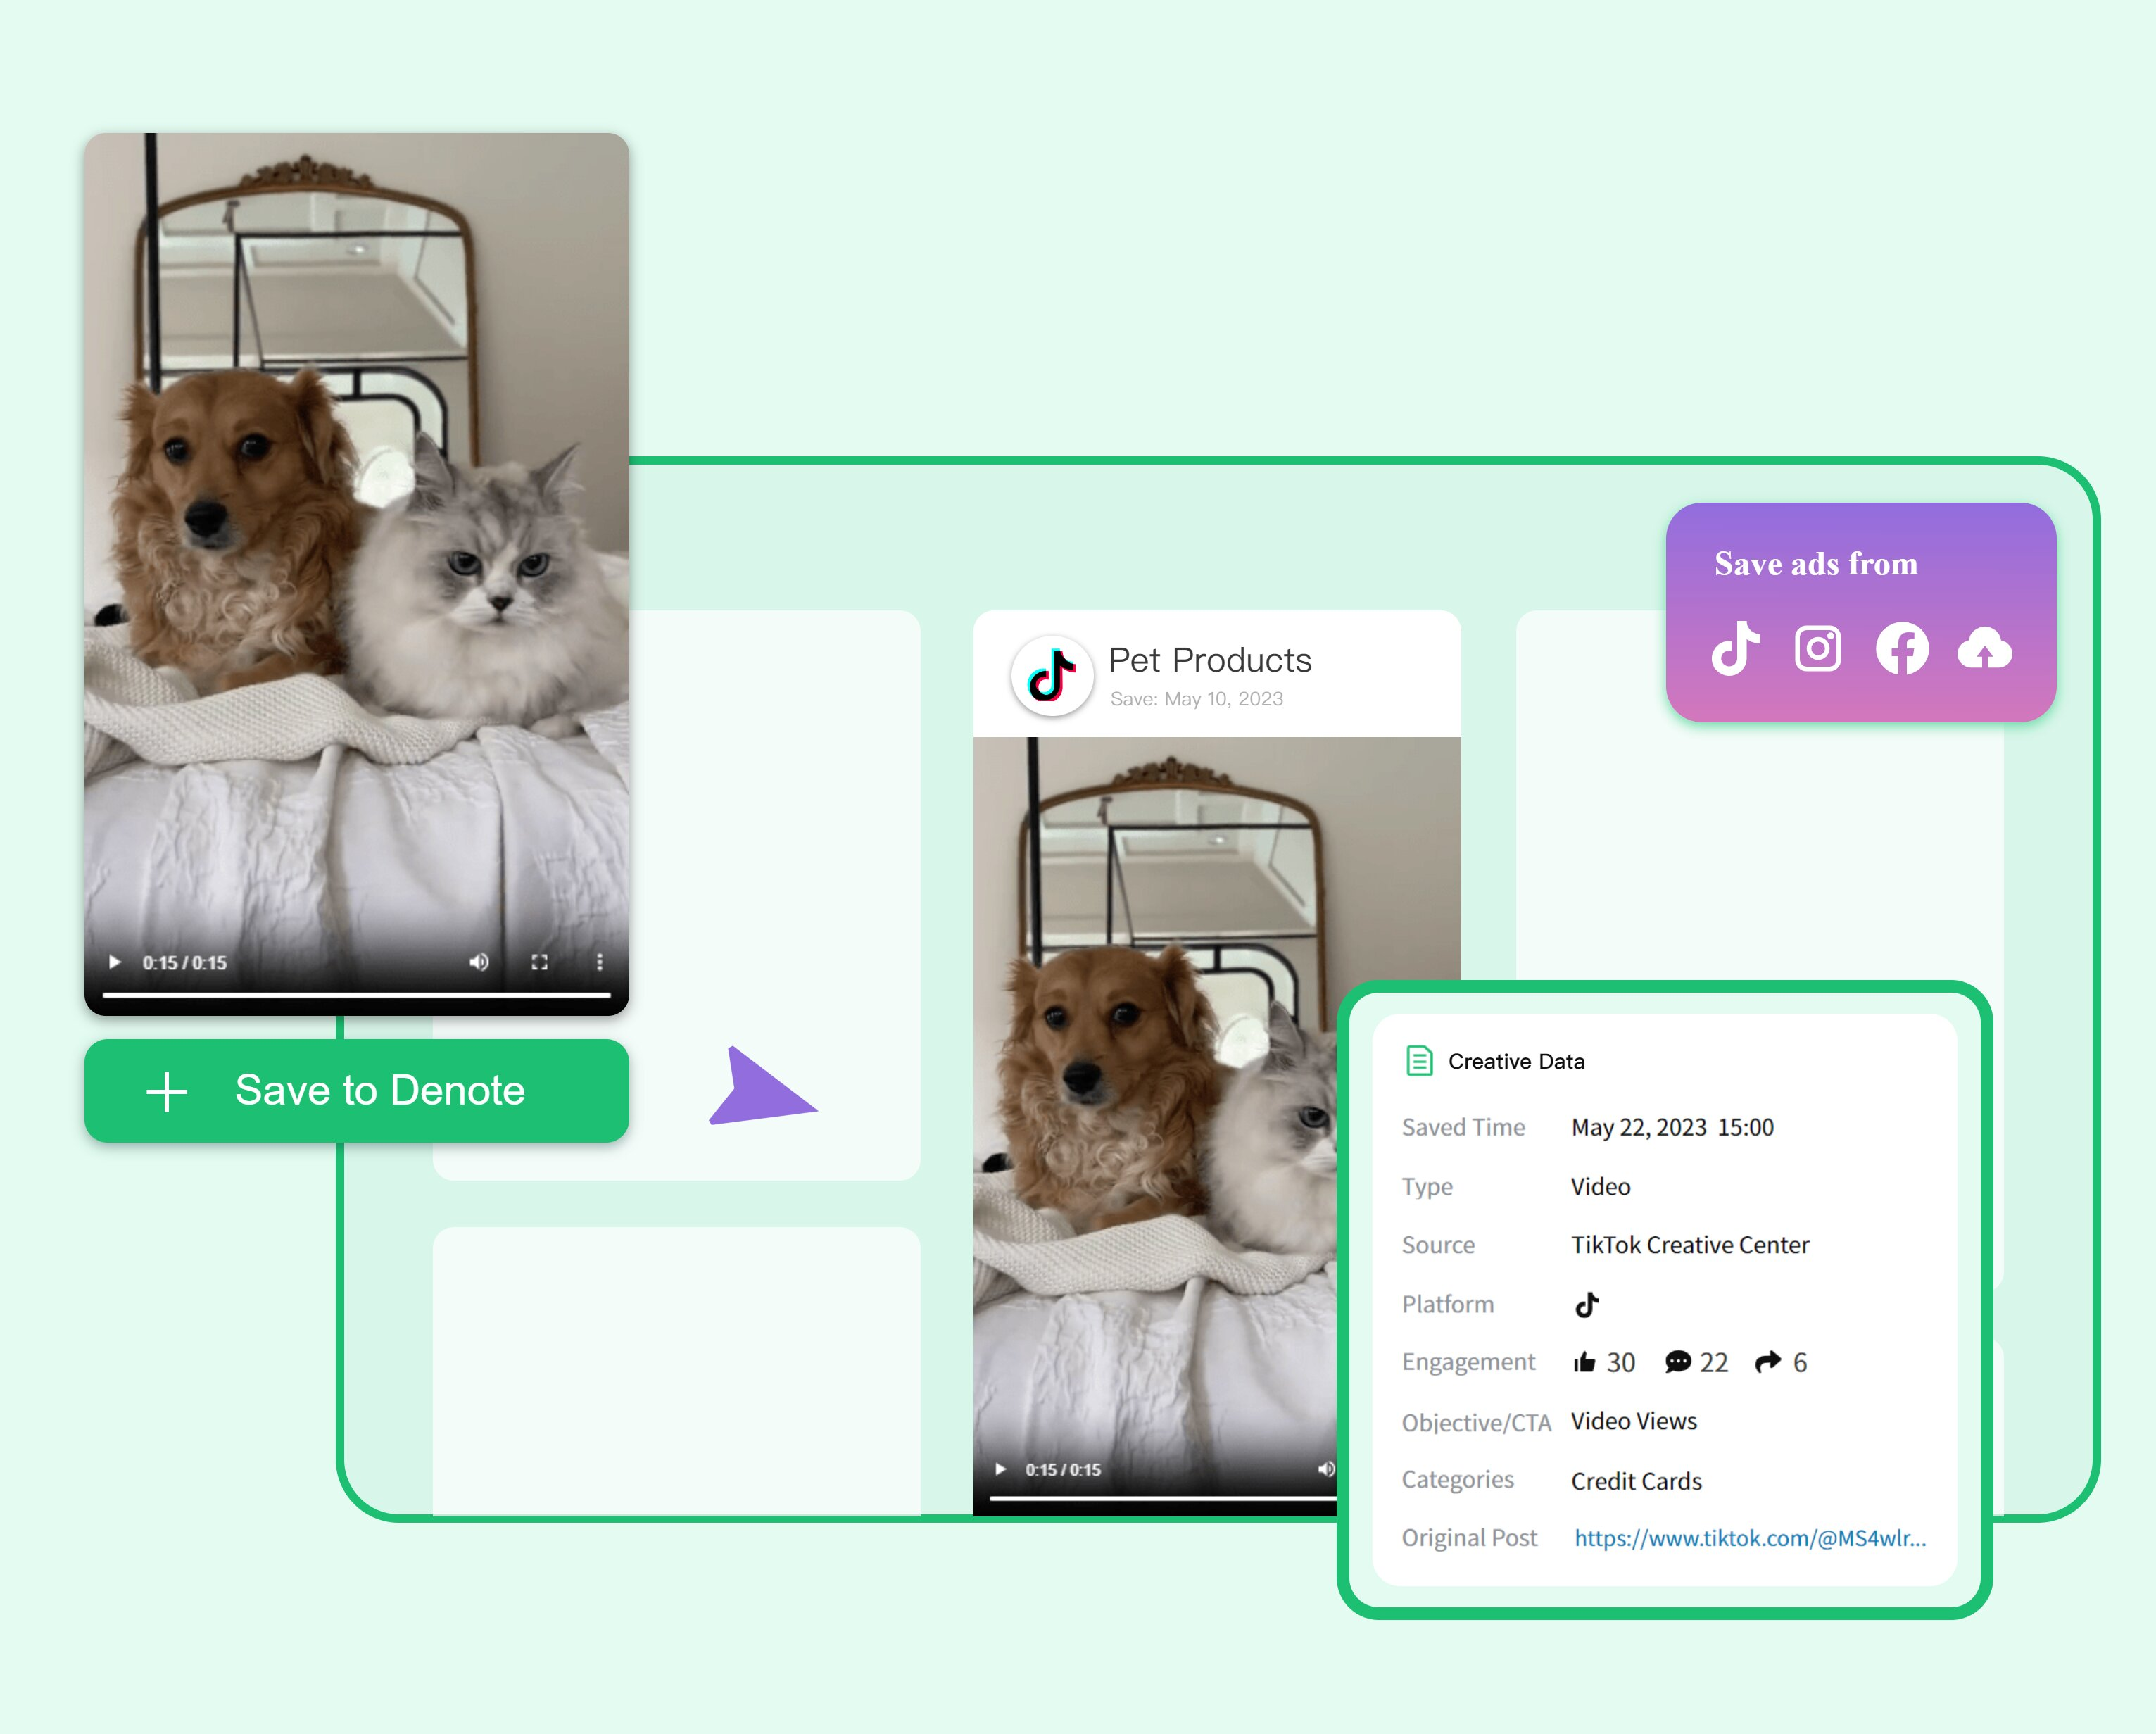Click the Saved Time label
This screenshot has height=1734, width=2156.
(1463, 1127)
